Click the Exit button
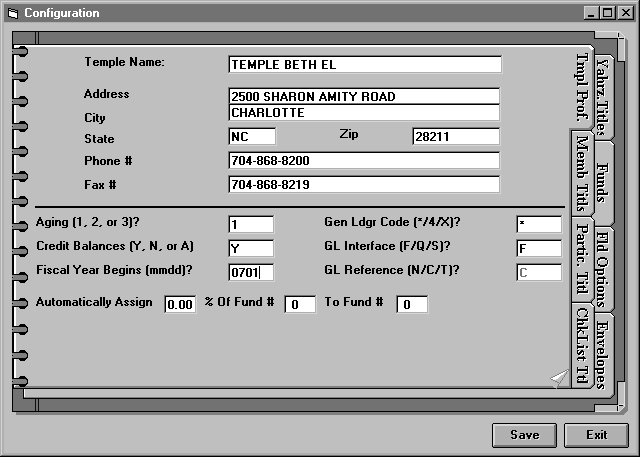Viewport: 640px width, 457px height. (x=596, y=435)
